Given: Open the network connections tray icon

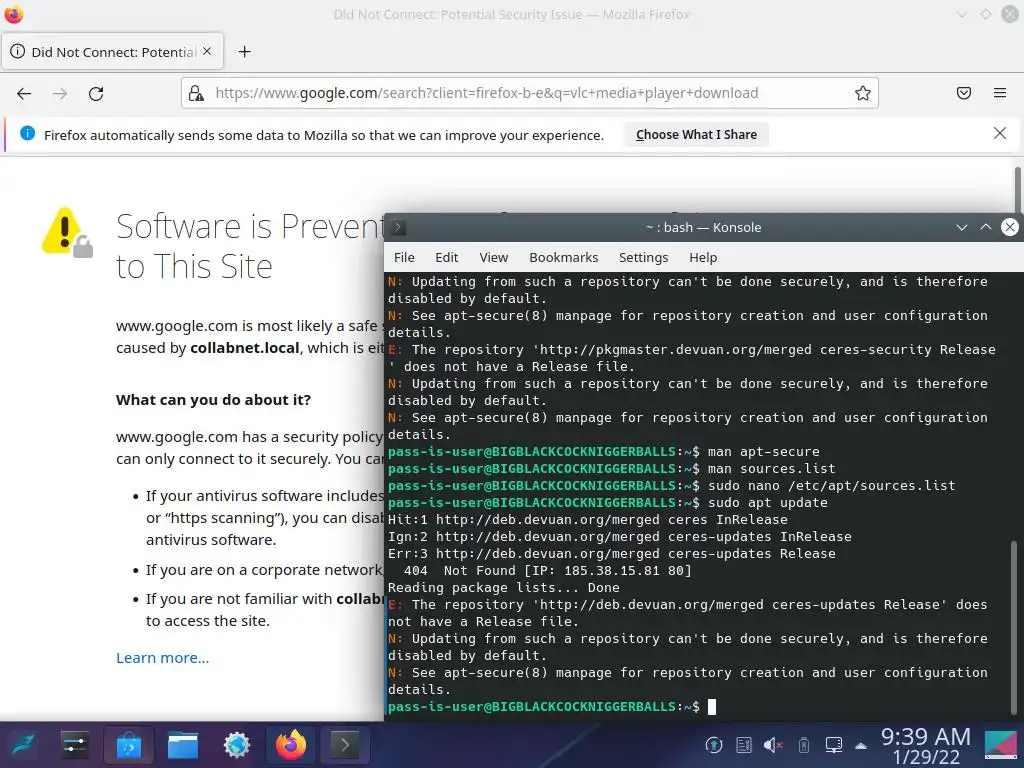Looking at the screenshot, I should pyautogui.click(x=834, y=745).
